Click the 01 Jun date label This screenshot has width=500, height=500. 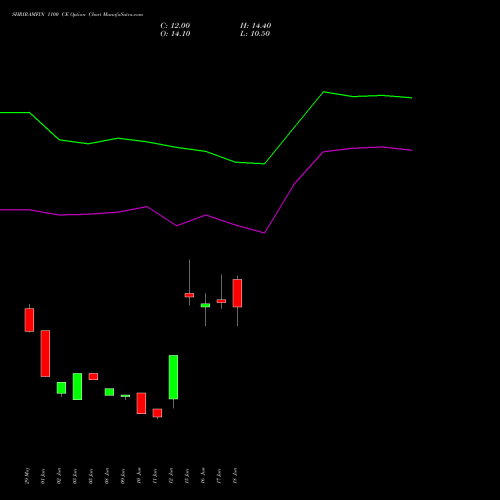(x=43, y=476)
